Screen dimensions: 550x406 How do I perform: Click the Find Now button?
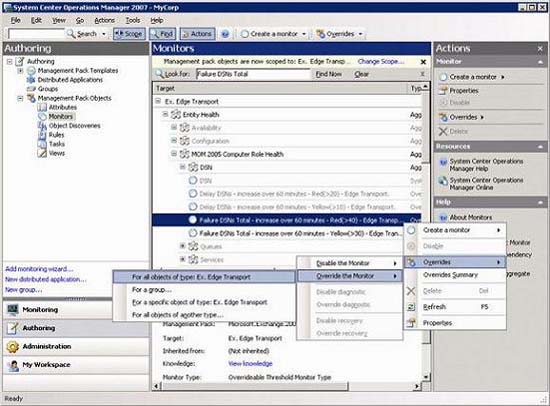329,74
